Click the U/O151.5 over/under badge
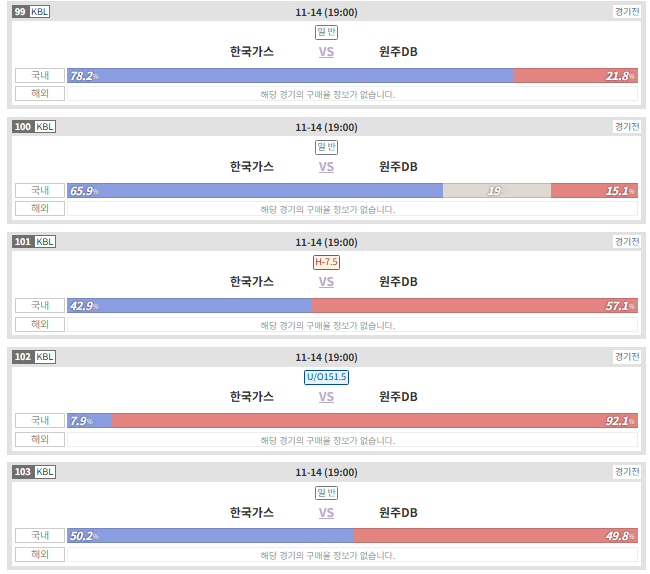 [x=326, y=377]
